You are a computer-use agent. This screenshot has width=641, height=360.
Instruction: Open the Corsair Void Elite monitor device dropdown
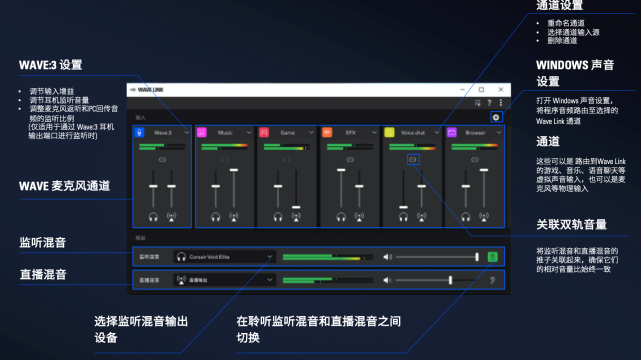[224, 257]
